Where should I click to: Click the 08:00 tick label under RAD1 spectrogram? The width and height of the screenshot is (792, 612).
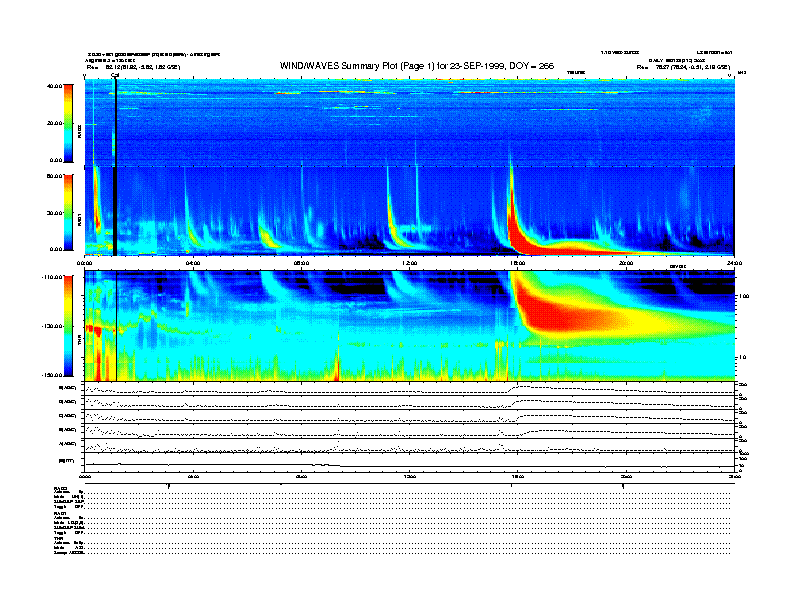pos(301,263)
